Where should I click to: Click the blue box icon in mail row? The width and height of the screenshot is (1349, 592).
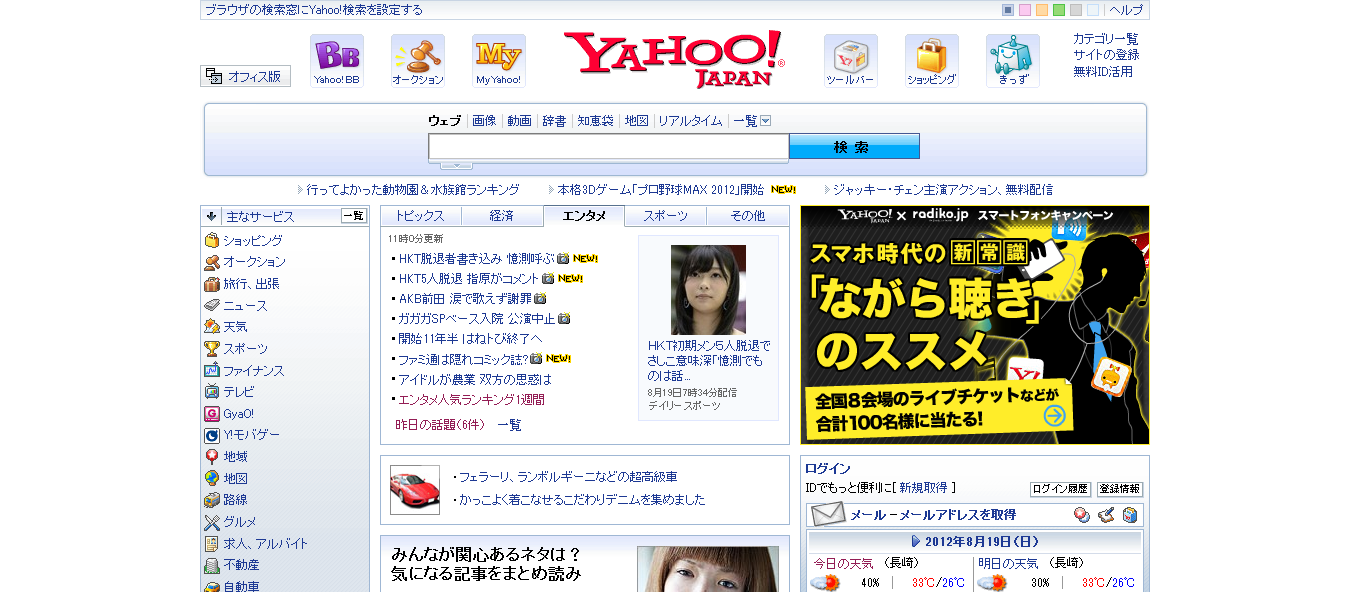point(1130,515)
